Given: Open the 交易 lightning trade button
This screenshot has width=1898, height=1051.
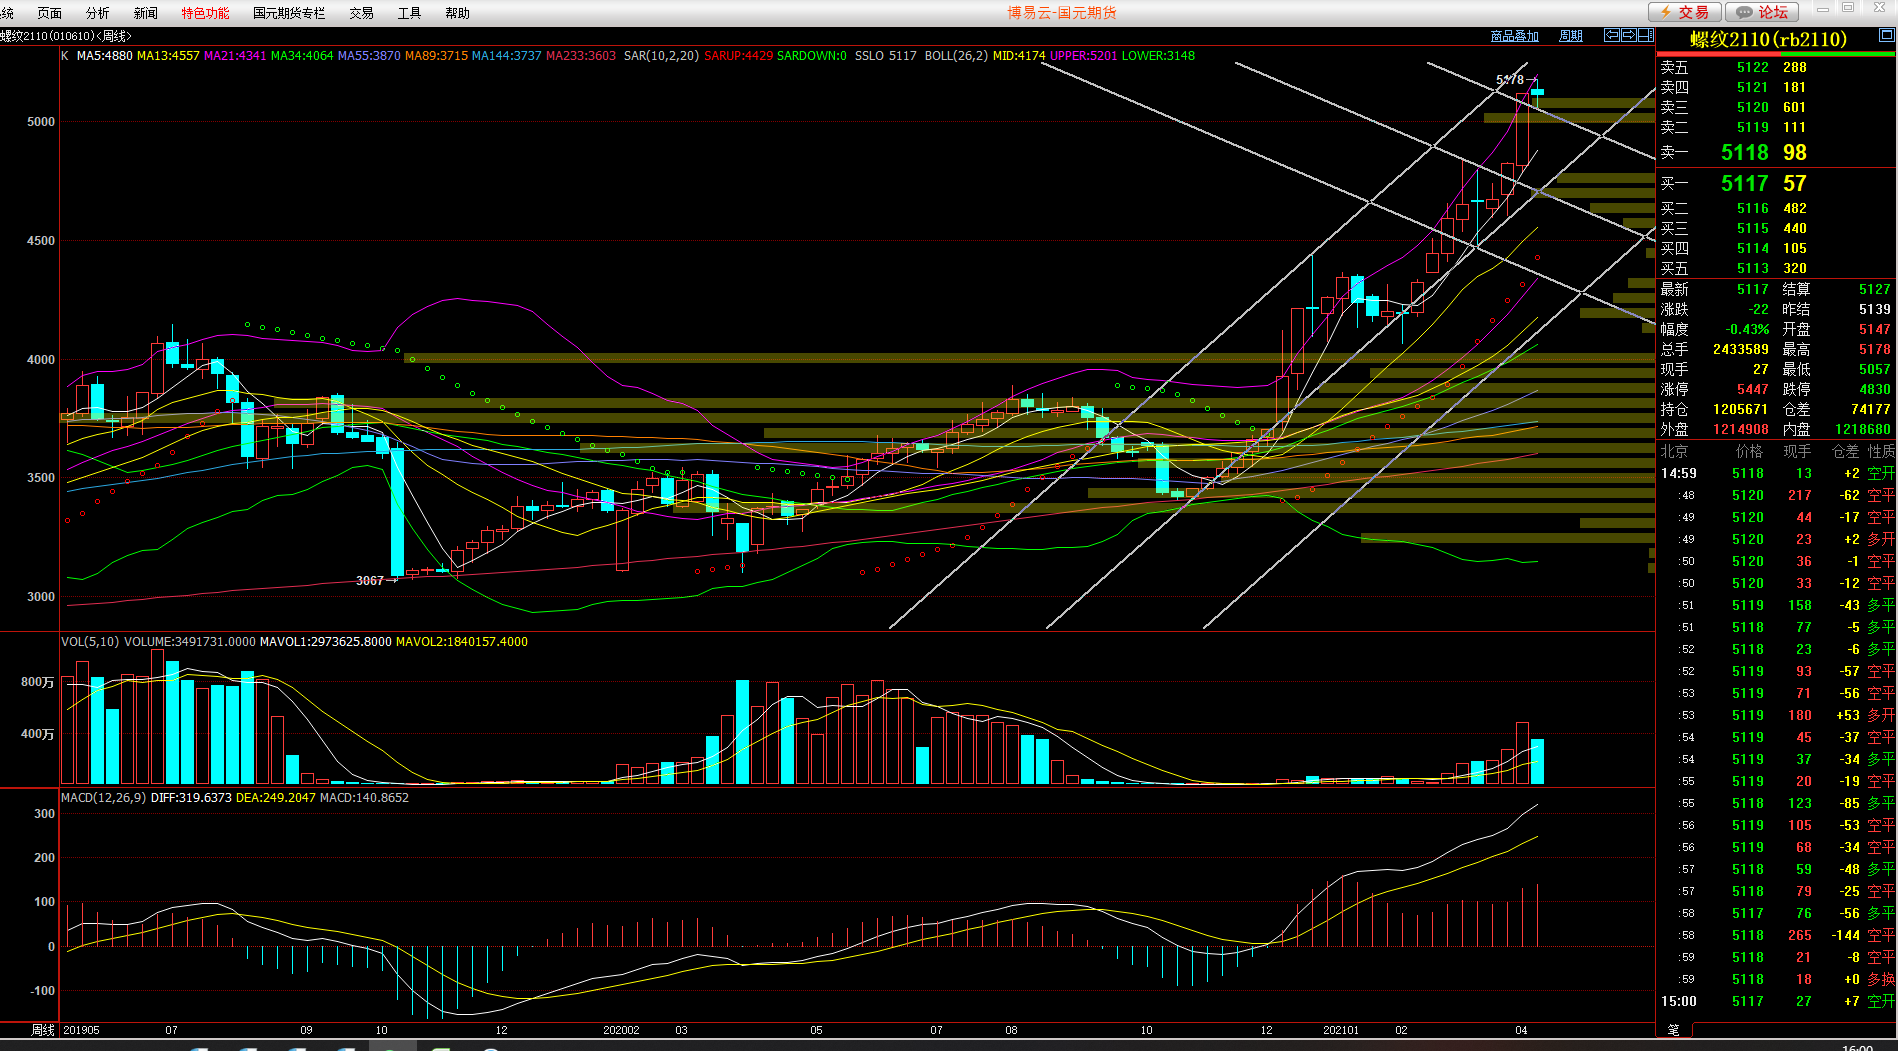Looking at the screenshot, I should click(x=1684, y=12).
